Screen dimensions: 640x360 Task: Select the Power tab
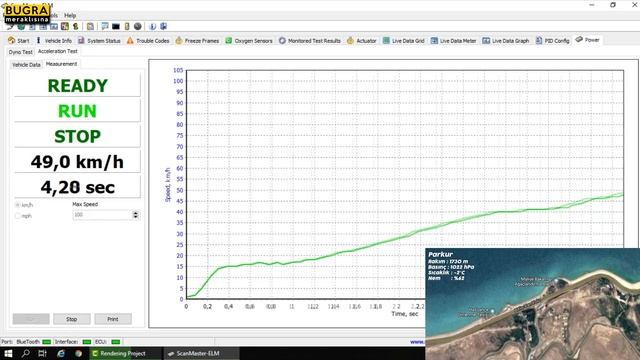click(x=587, y=40)
